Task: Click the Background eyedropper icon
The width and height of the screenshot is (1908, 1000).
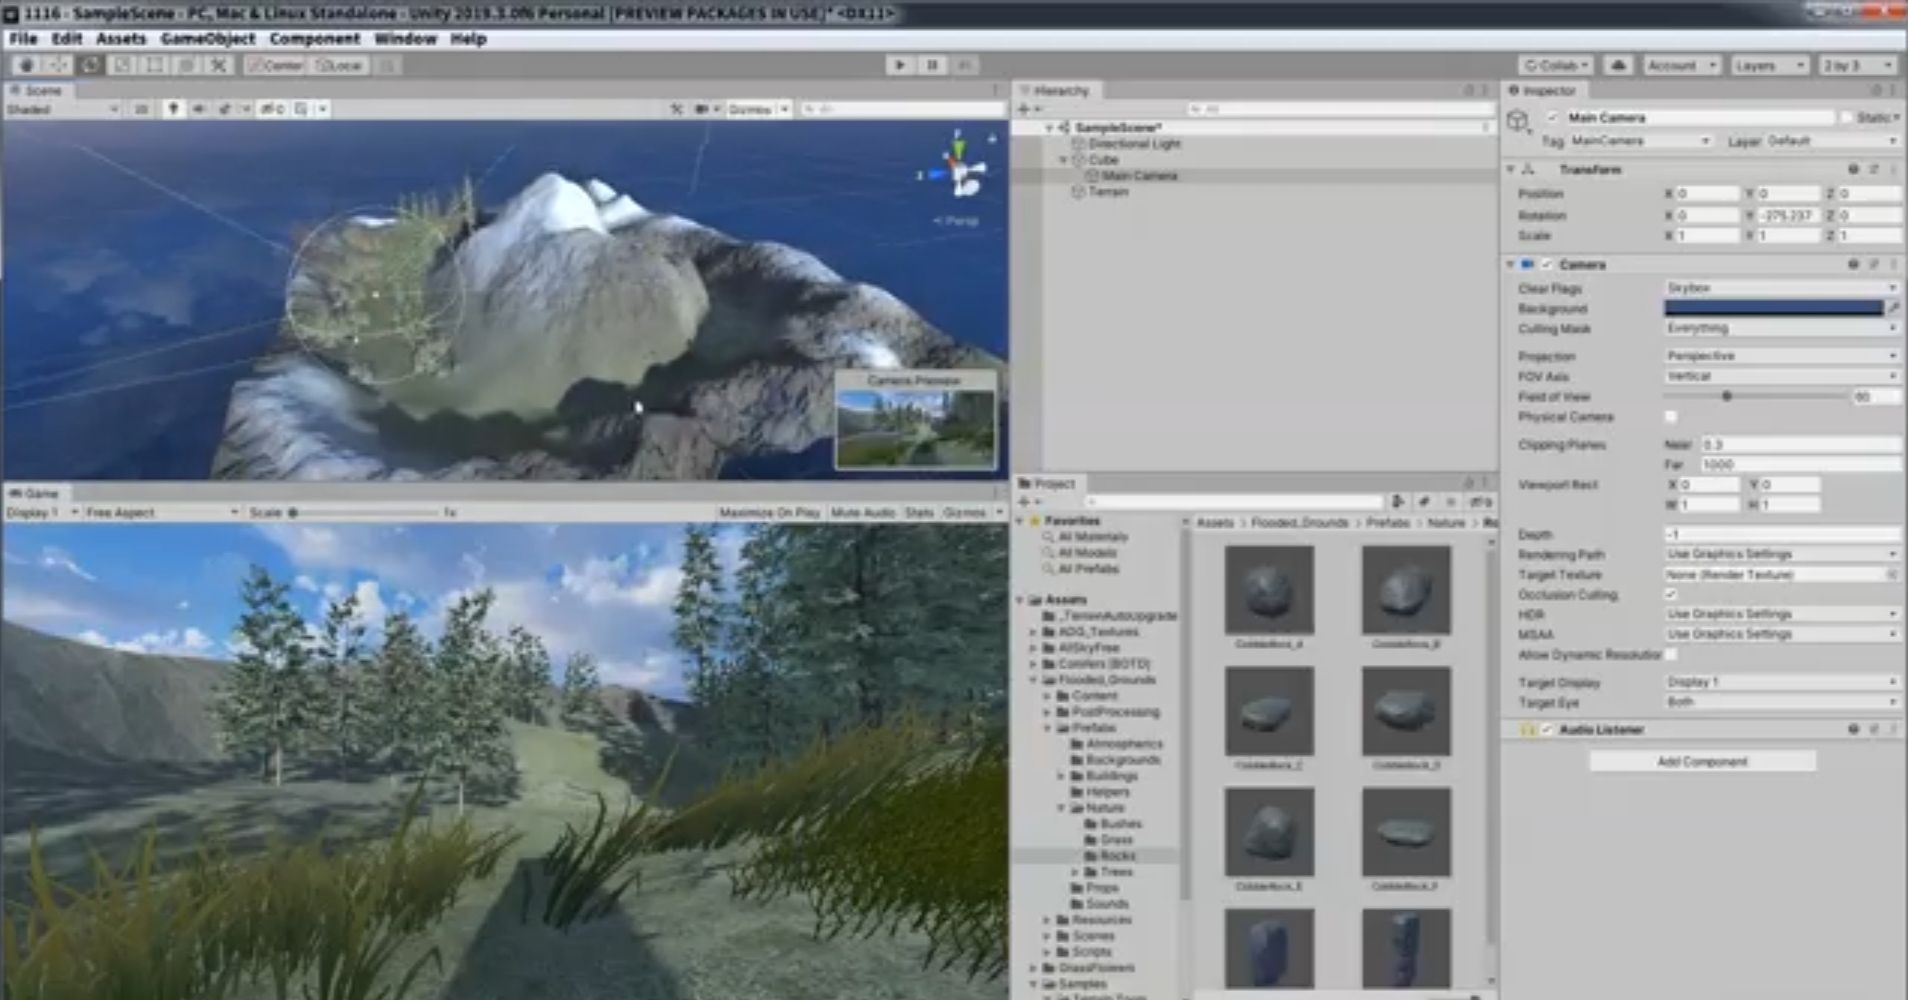Action: click(x=1893, y=308)
